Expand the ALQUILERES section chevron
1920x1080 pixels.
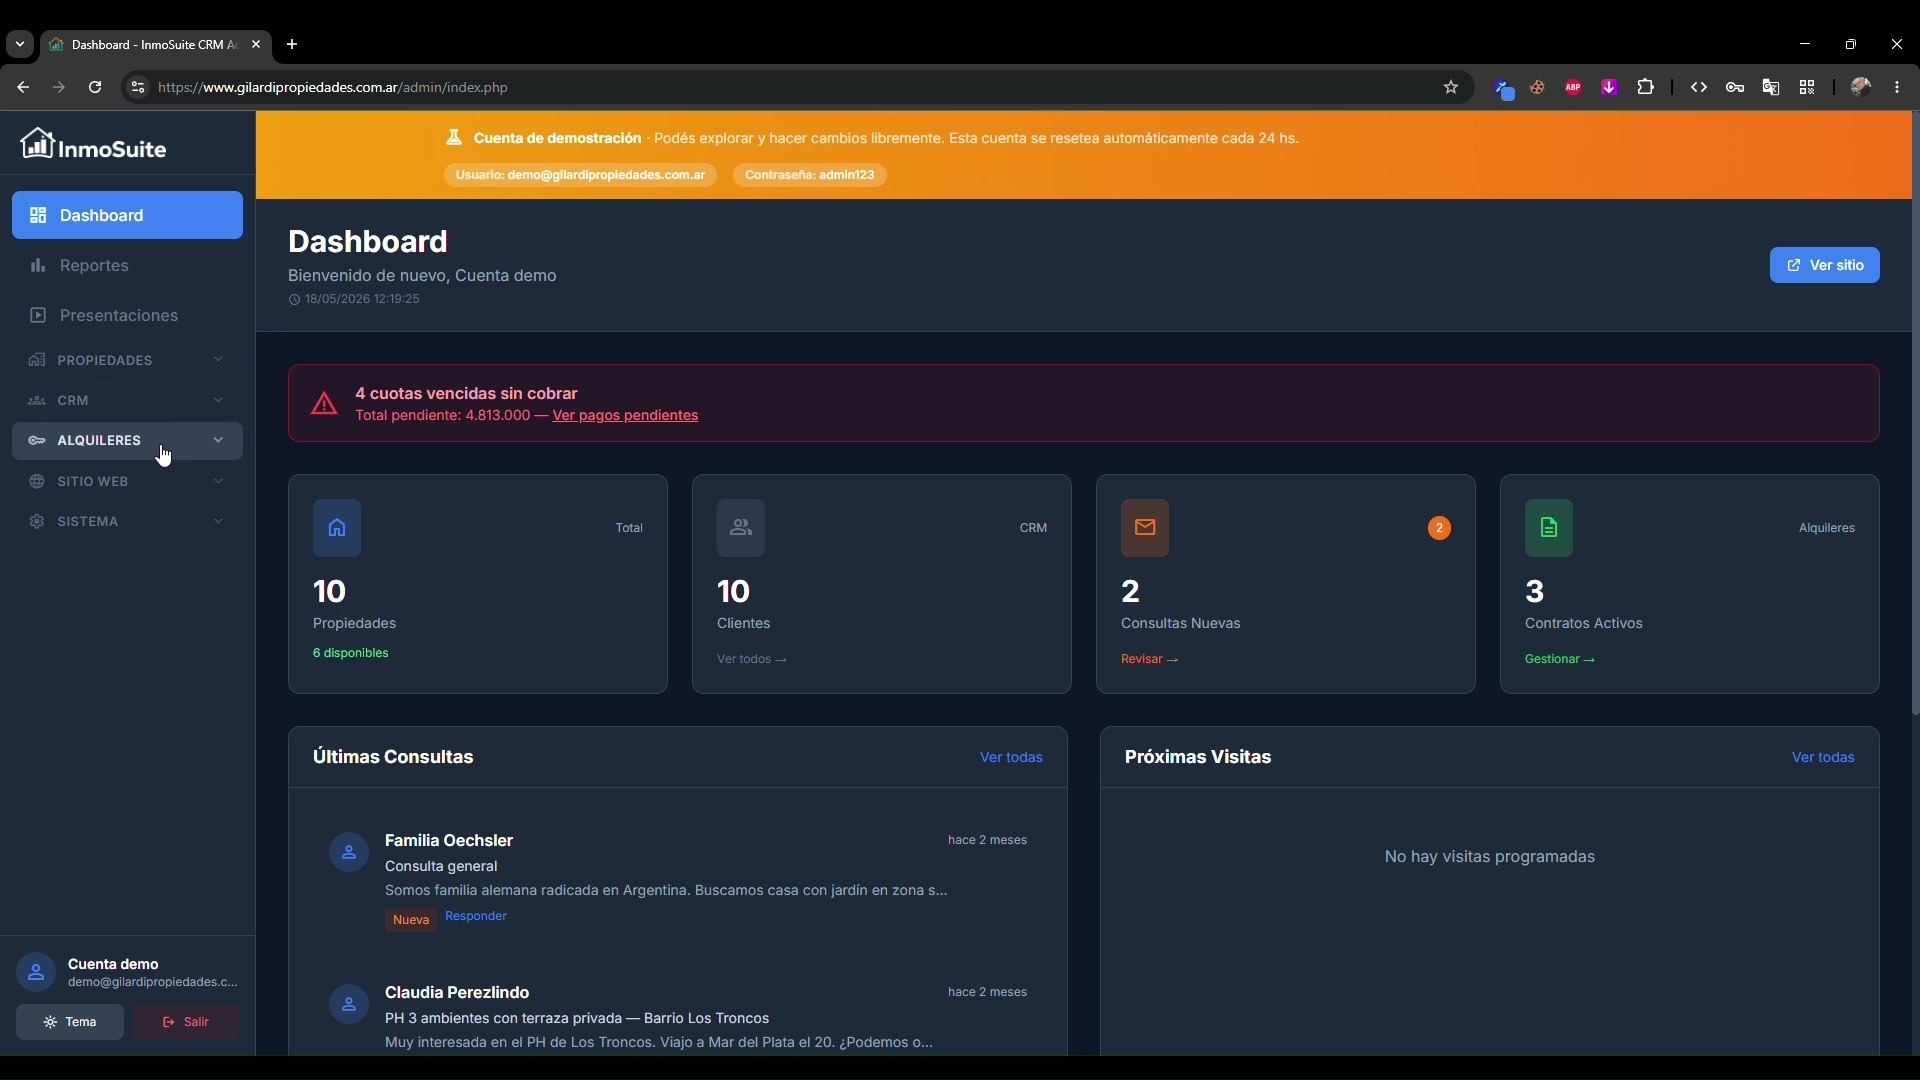[218, 440]
